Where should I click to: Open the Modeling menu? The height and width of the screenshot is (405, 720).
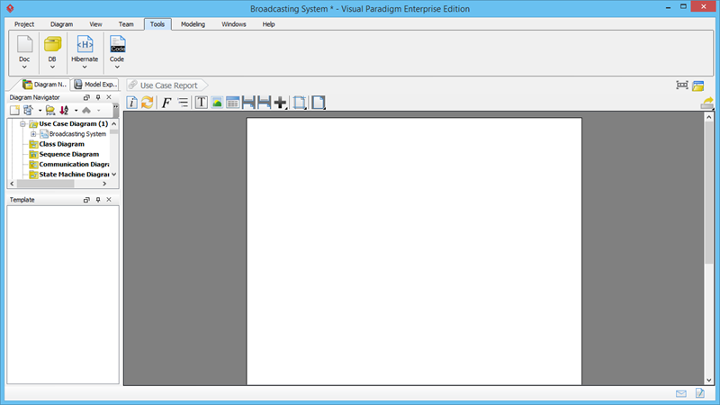(x=193, y=24)
